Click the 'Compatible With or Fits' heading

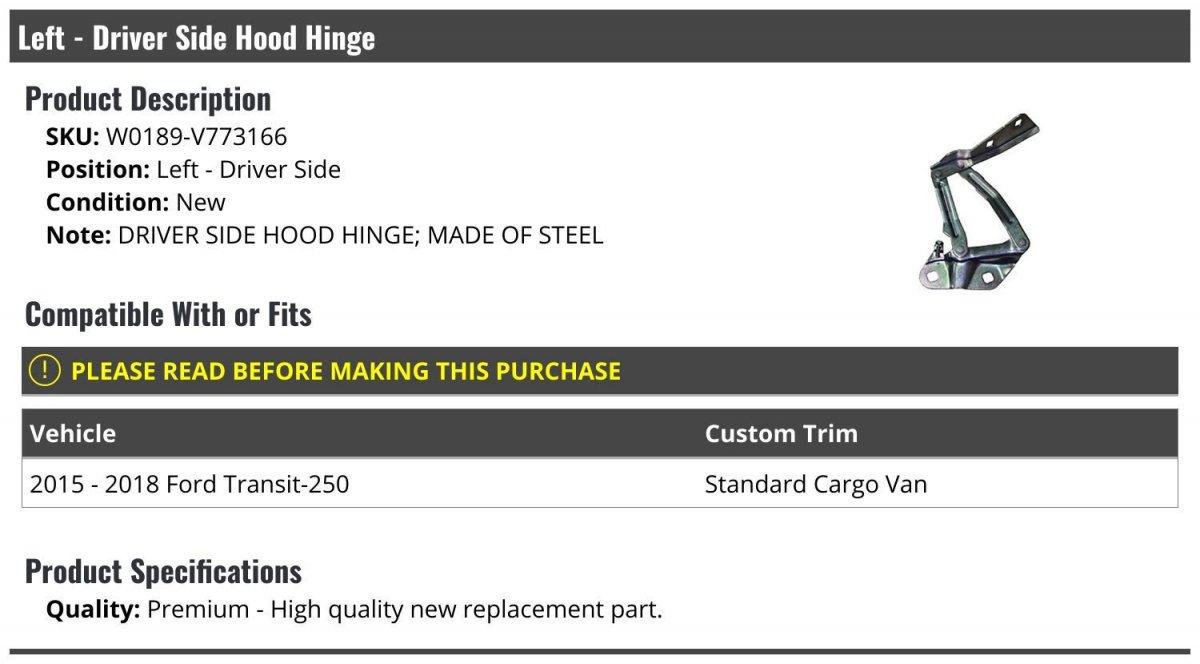pos(168,315)
